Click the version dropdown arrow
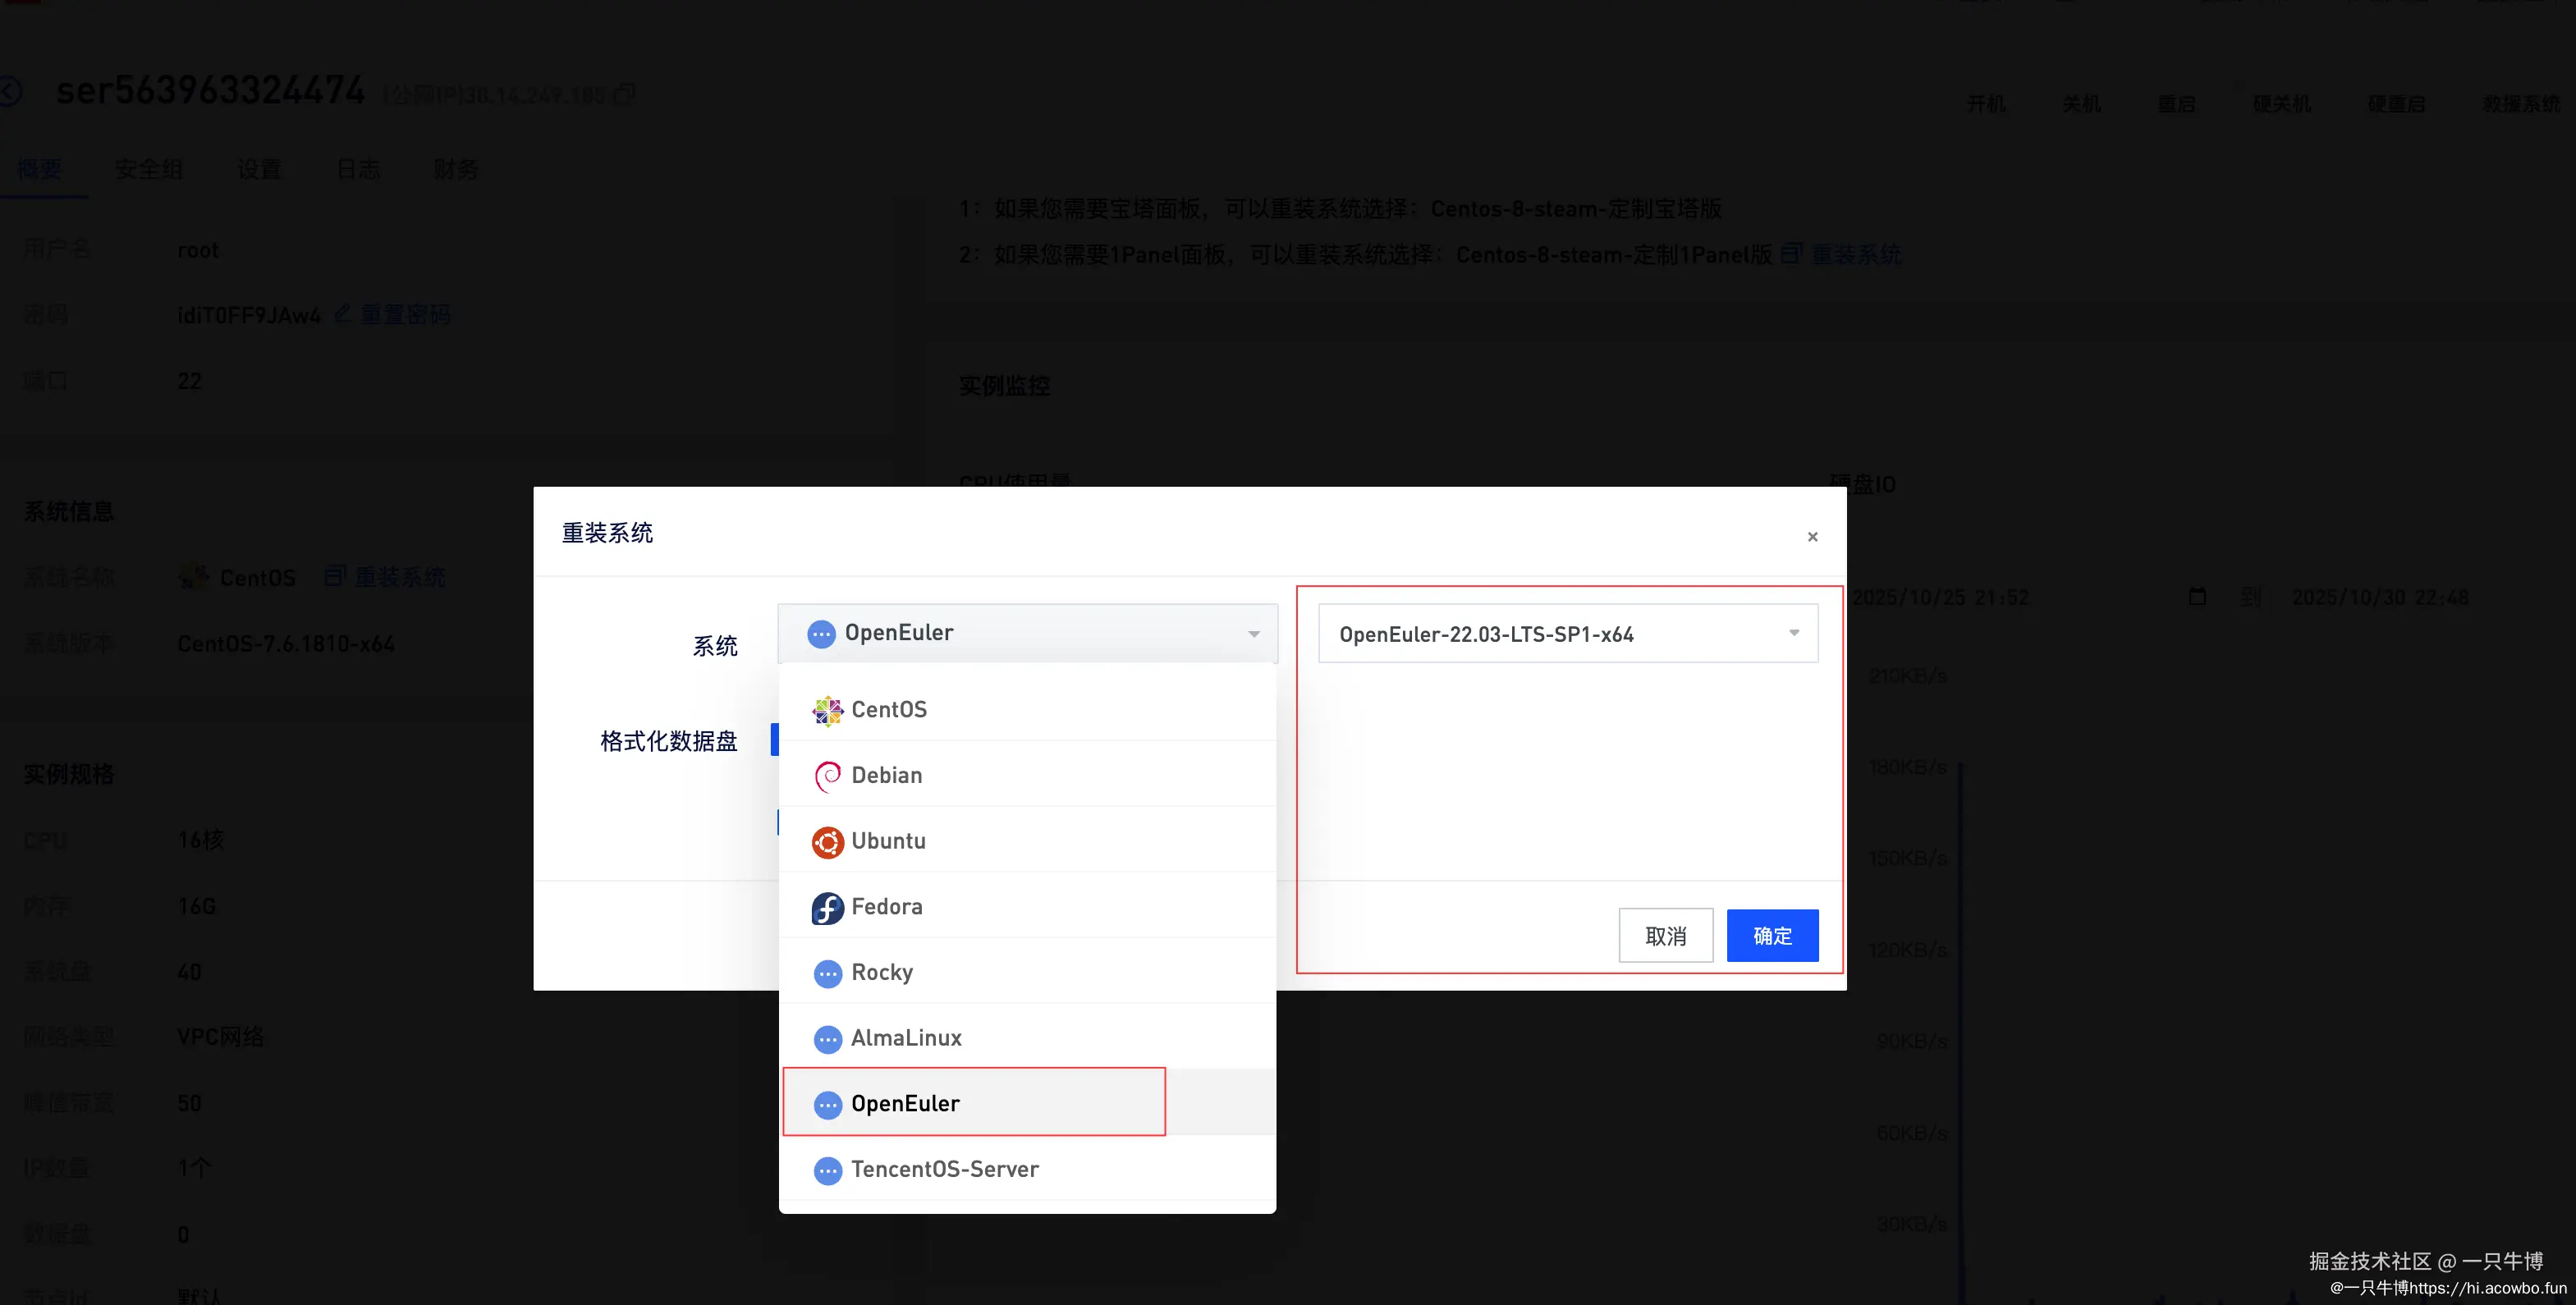 1793,633
